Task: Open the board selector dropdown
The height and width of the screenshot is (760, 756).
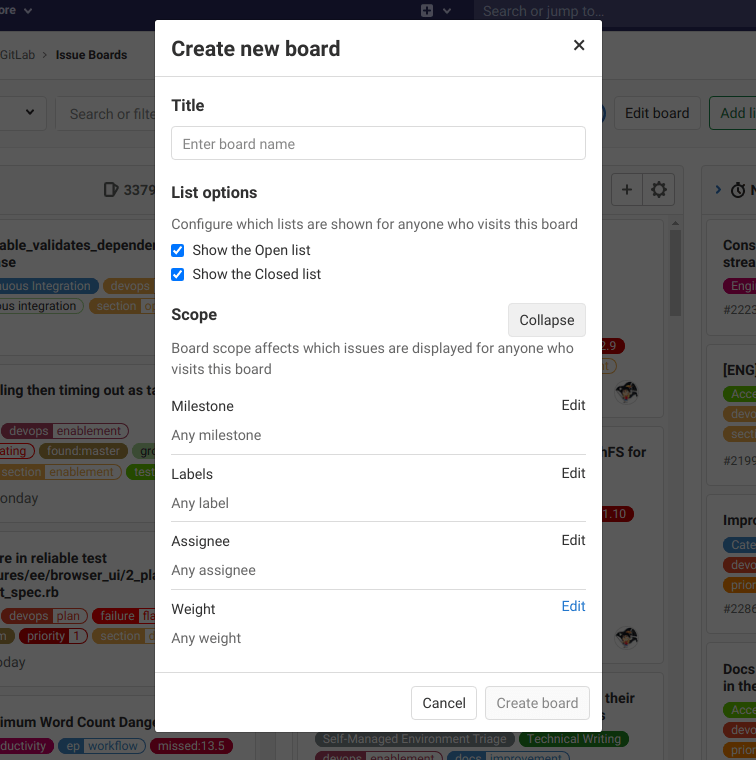Action: coord(22,113)
